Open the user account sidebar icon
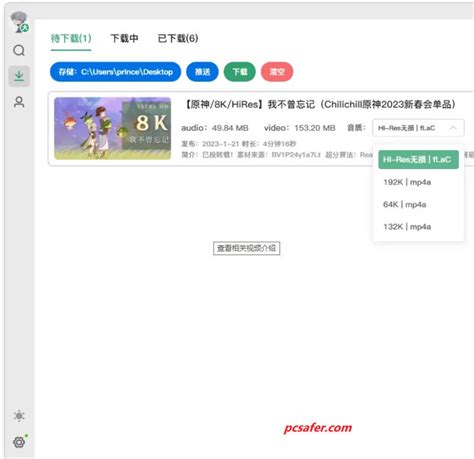474x459 pixels. (19, 102)
